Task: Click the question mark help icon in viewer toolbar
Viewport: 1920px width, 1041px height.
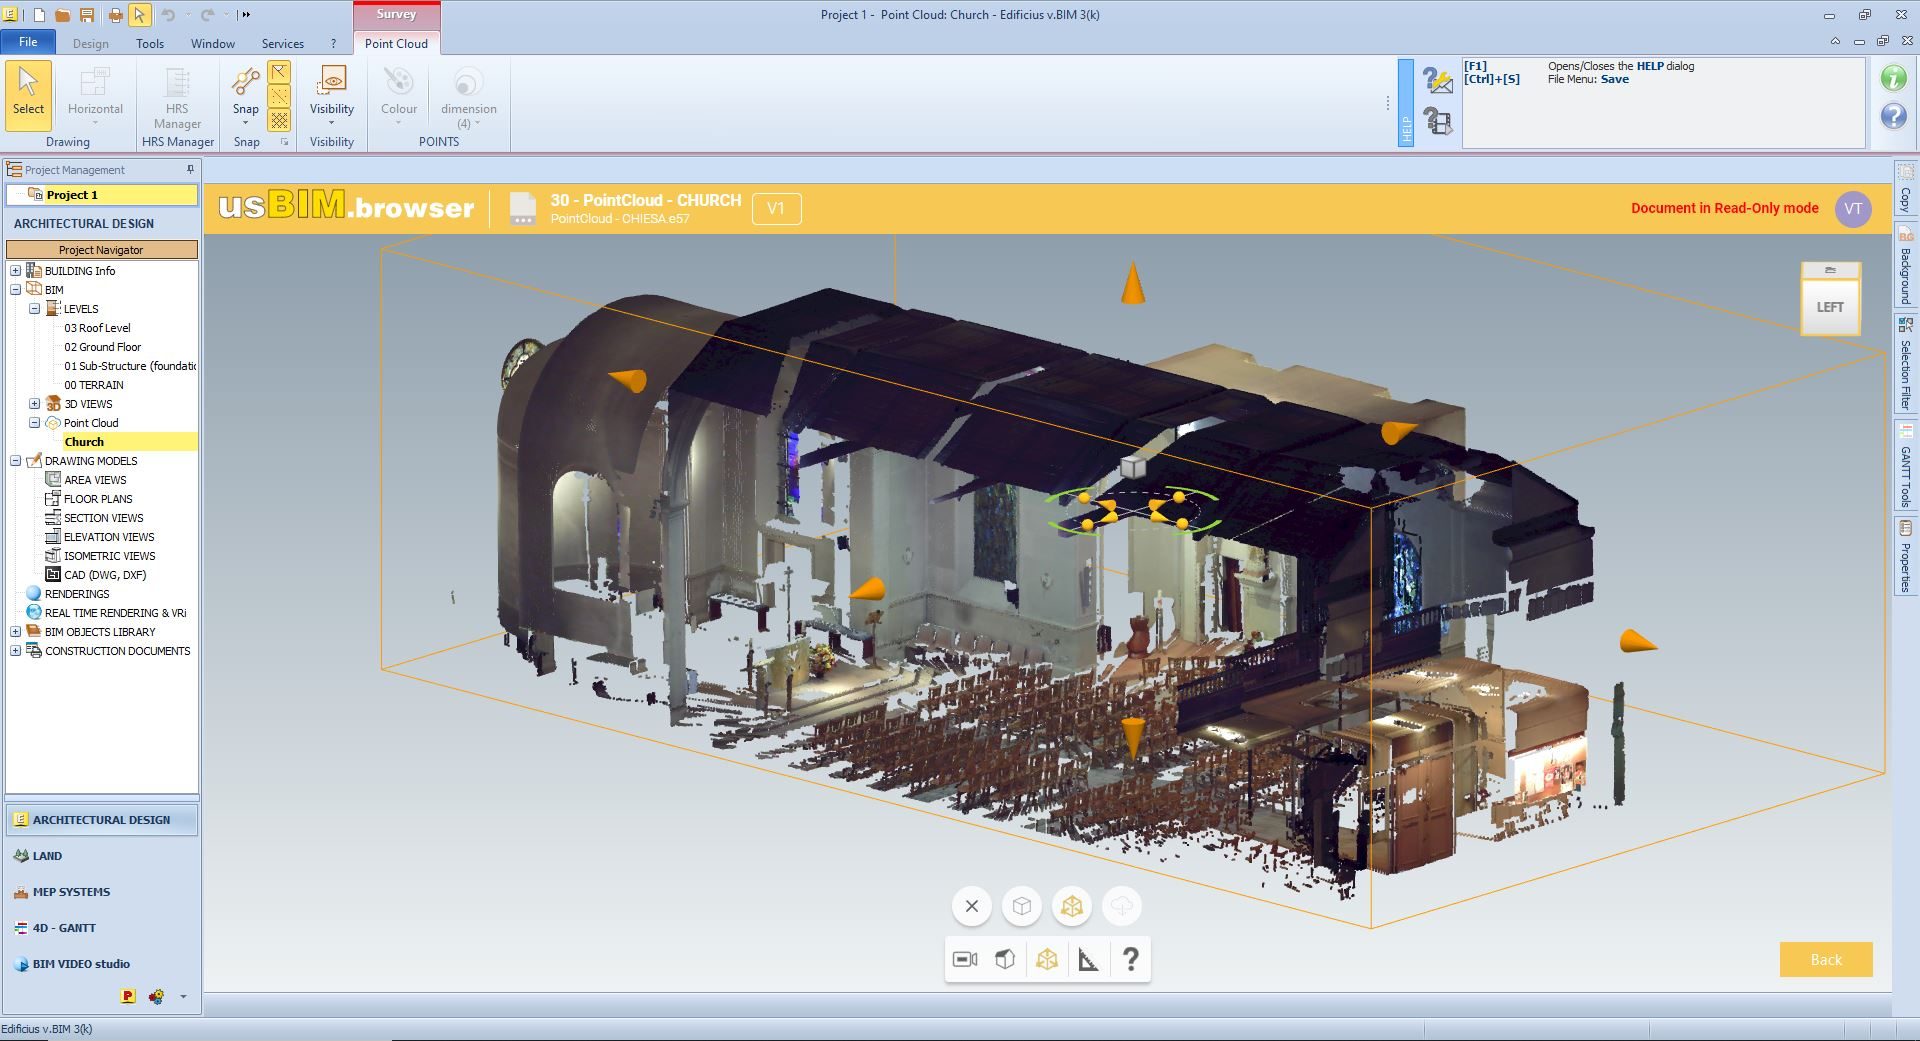Action: pyautogui.click(x=1130, y=960)
